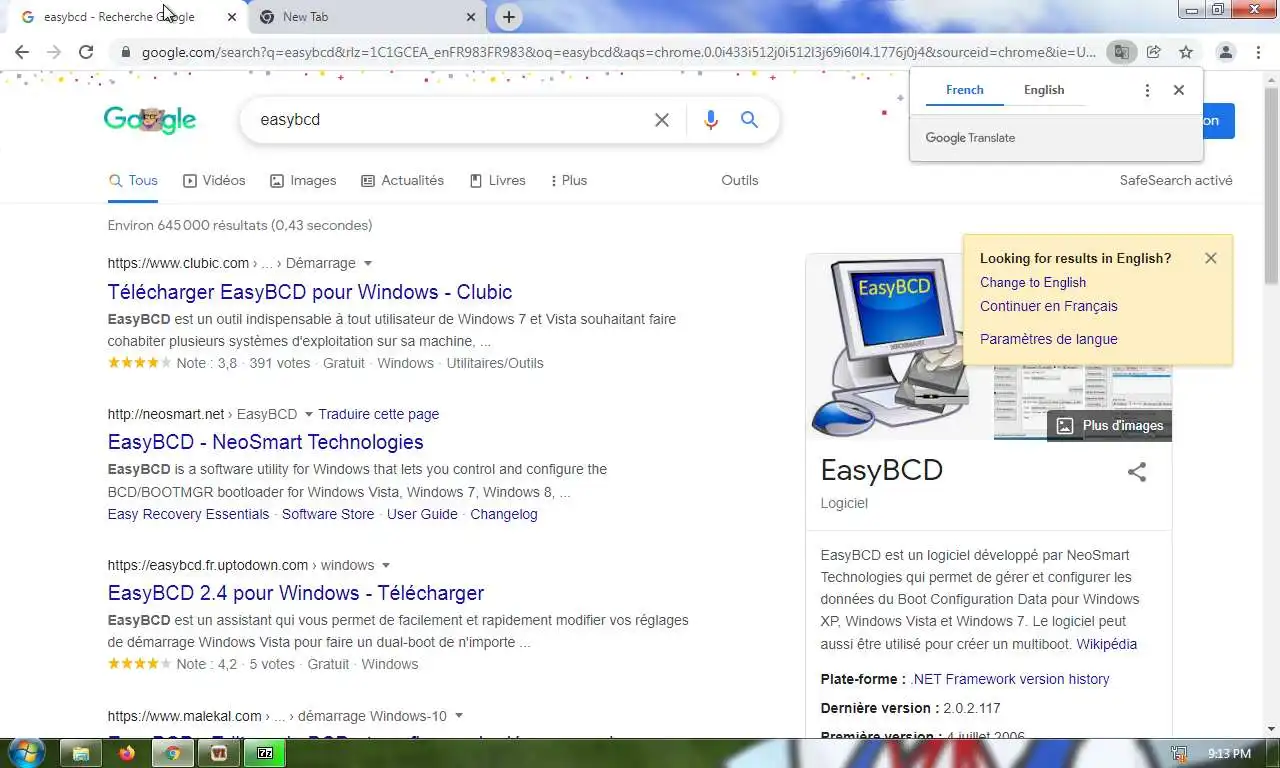1280x768 pixels.
Task: Open File Explorer from the taskbar
Action: 81,753
